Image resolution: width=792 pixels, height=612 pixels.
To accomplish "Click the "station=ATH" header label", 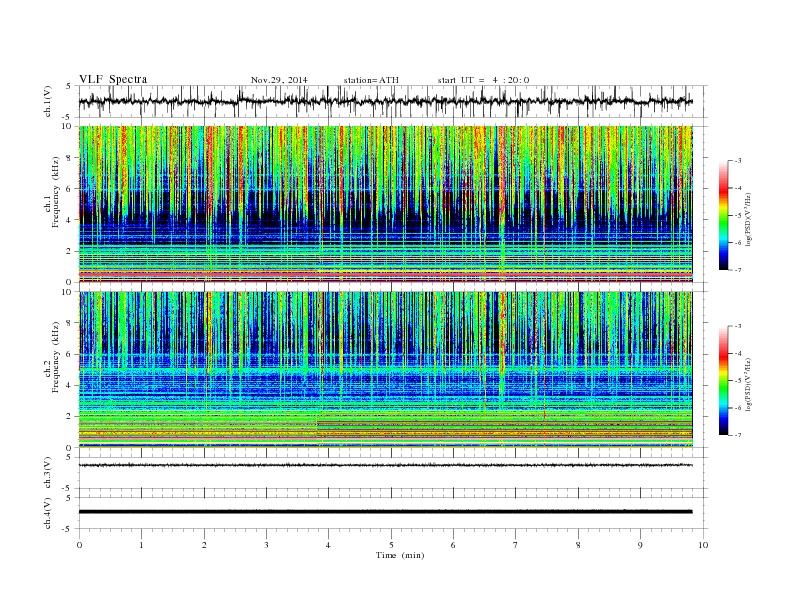I will pyautogui.click(x=371, y=80).
